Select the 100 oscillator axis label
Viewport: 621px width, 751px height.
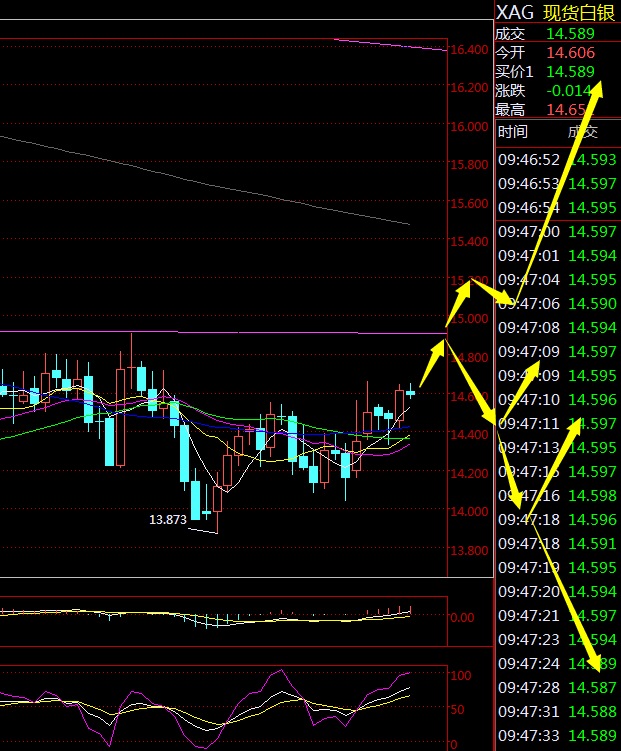(461, 676)
